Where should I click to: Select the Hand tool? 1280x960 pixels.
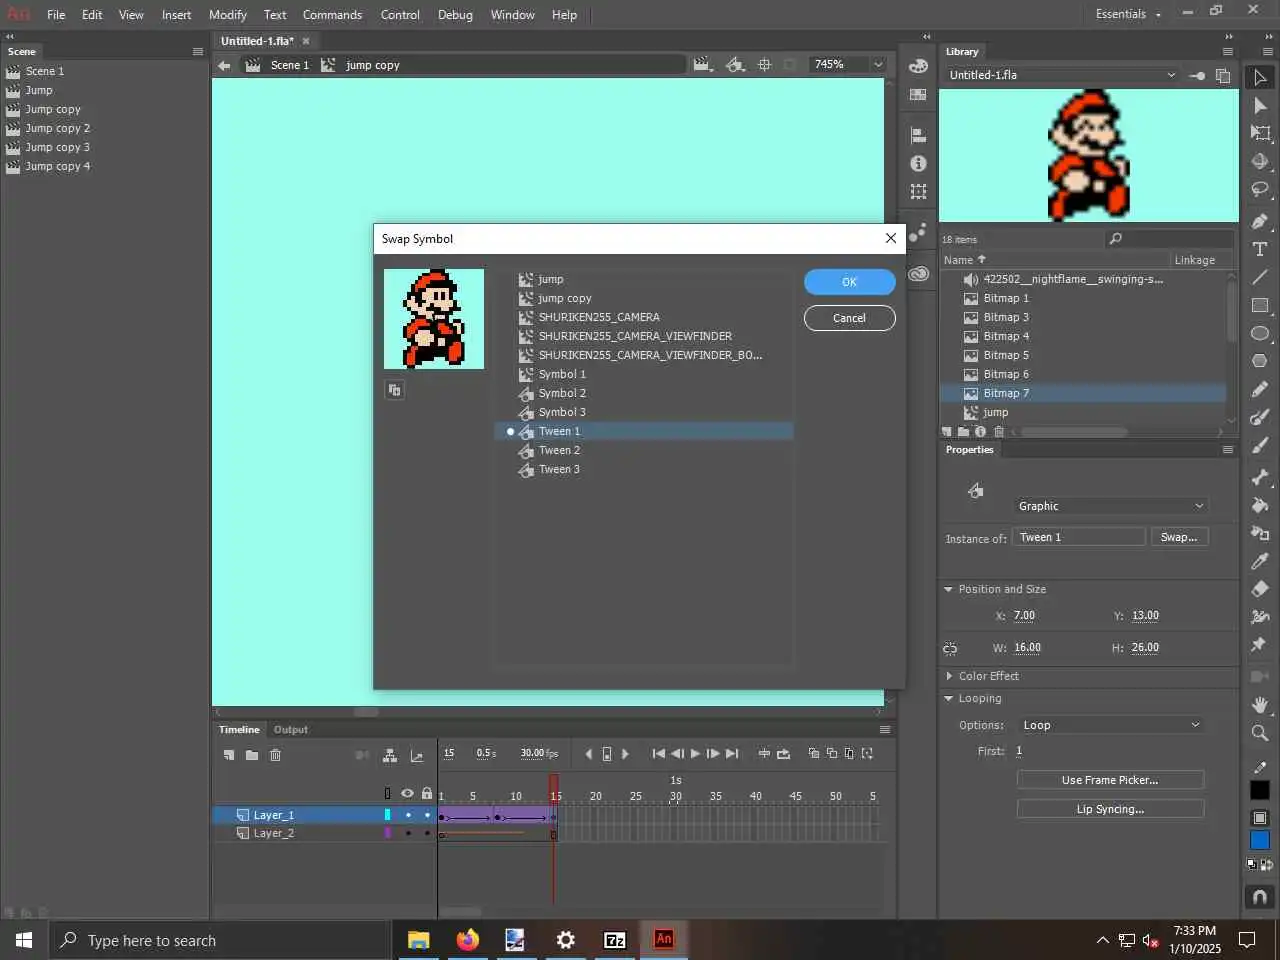point(1260,705)
